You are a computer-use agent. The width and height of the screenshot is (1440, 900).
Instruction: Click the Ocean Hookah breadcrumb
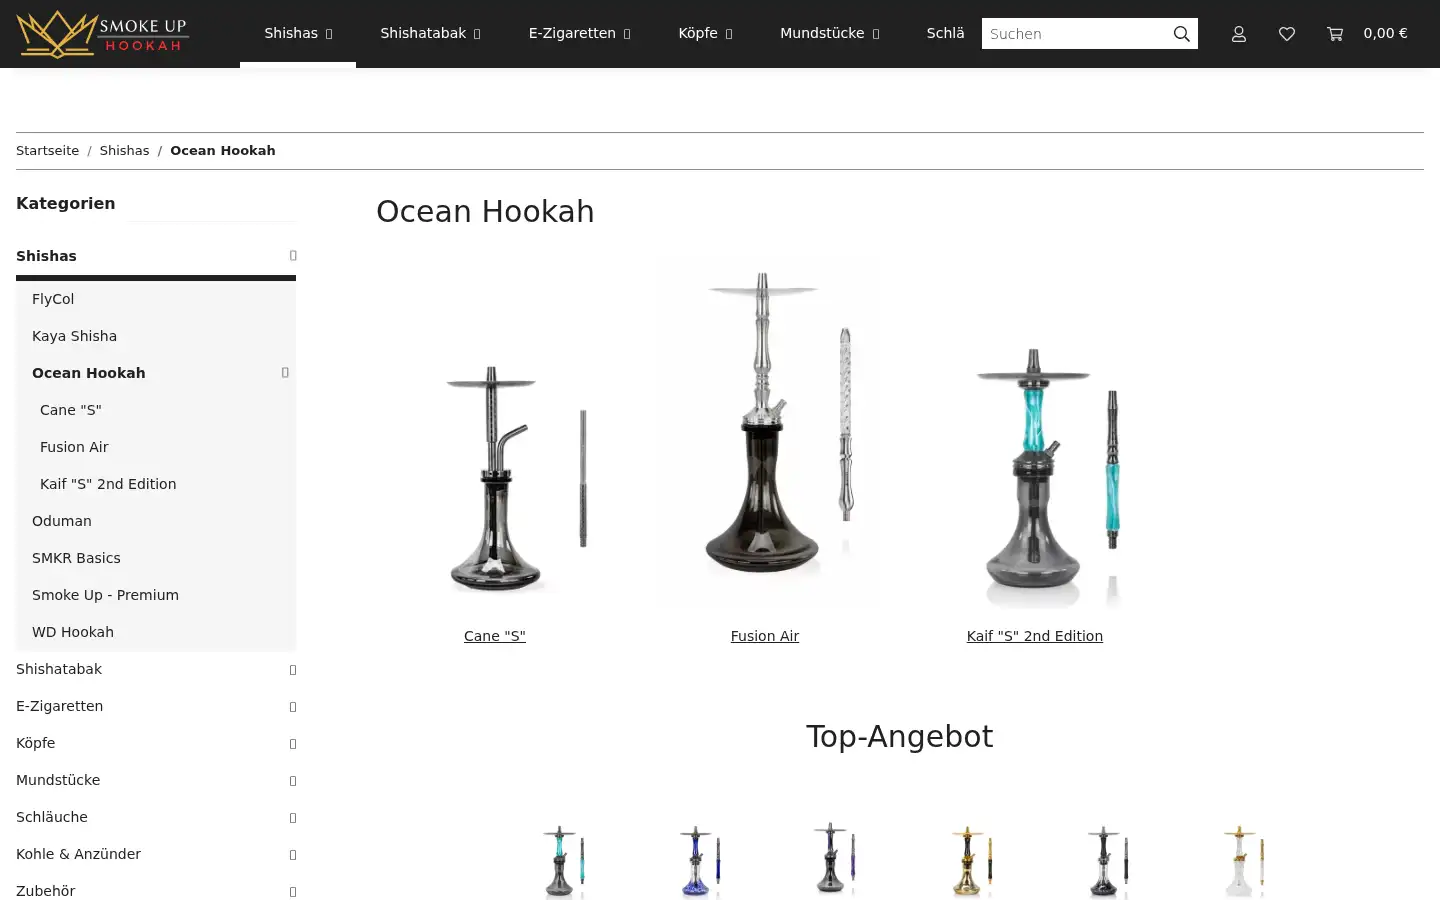click(223, 151)
